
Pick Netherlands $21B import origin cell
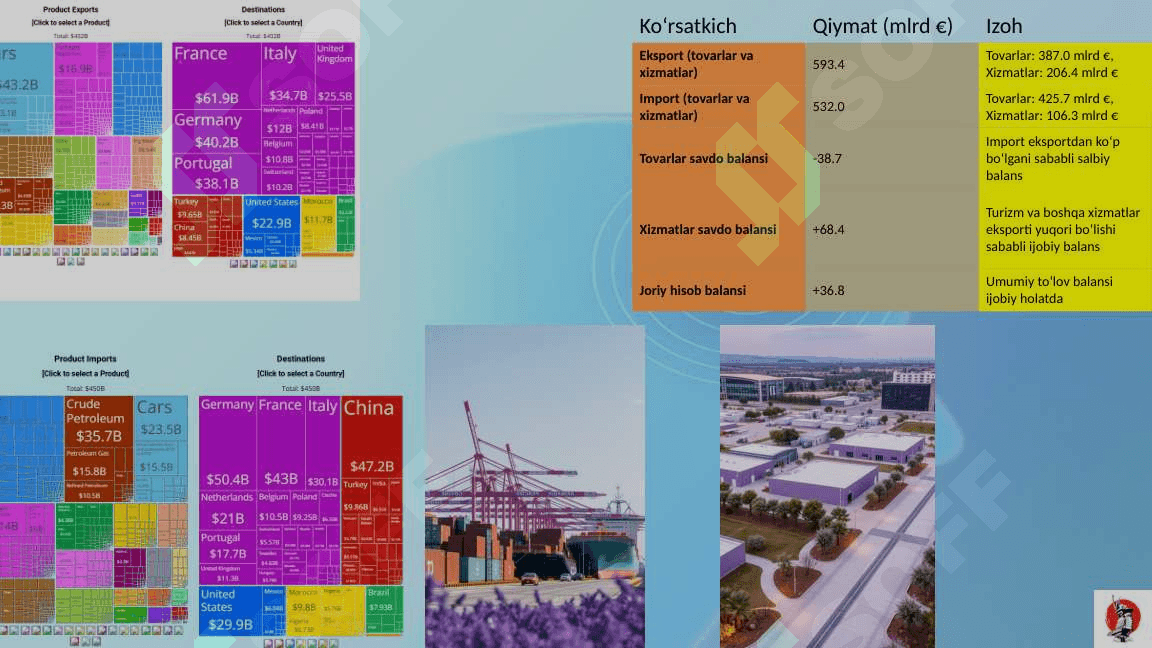tap(228, 509)
